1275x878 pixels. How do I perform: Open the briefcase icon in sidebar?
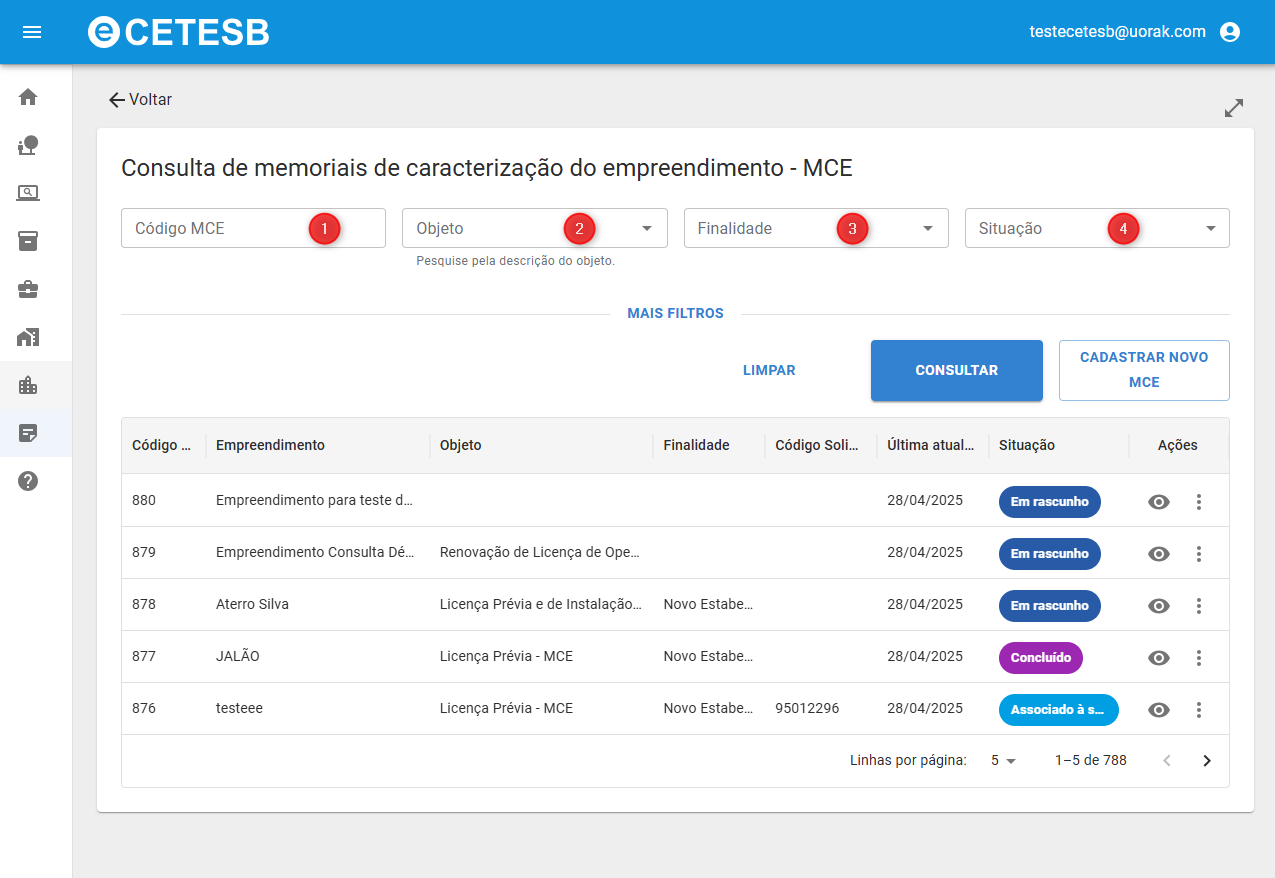pyautogui.click(x=28, y=289)
